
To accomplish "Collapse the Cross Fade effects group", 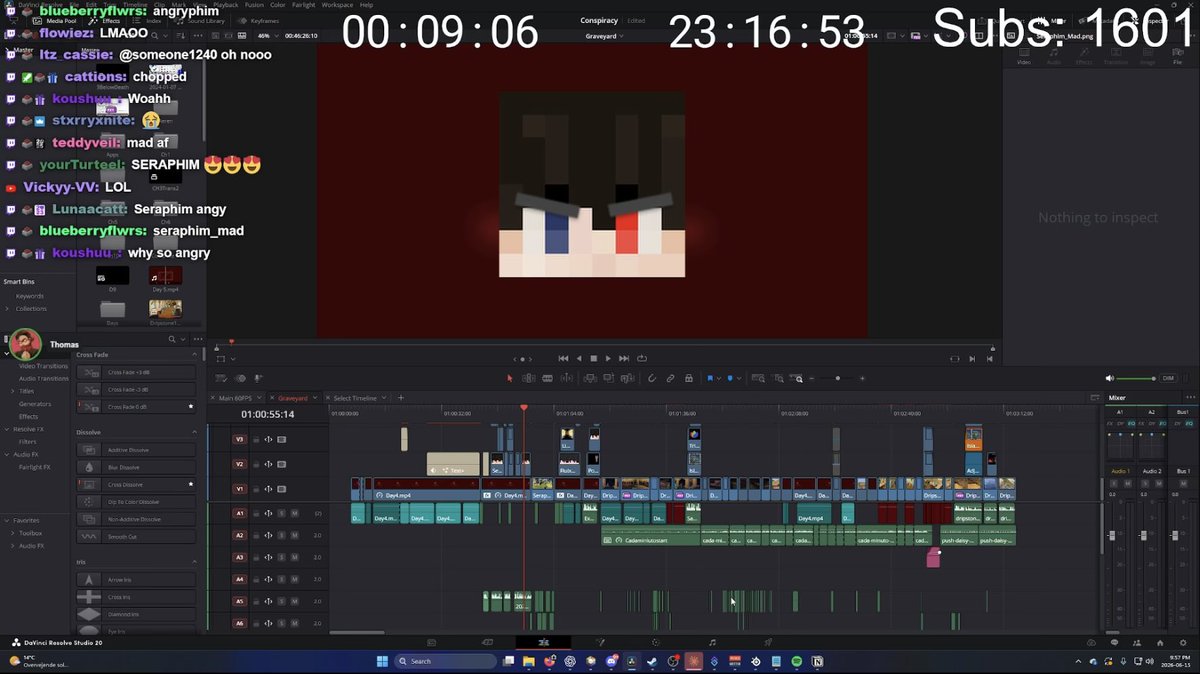I will point(194,355).
